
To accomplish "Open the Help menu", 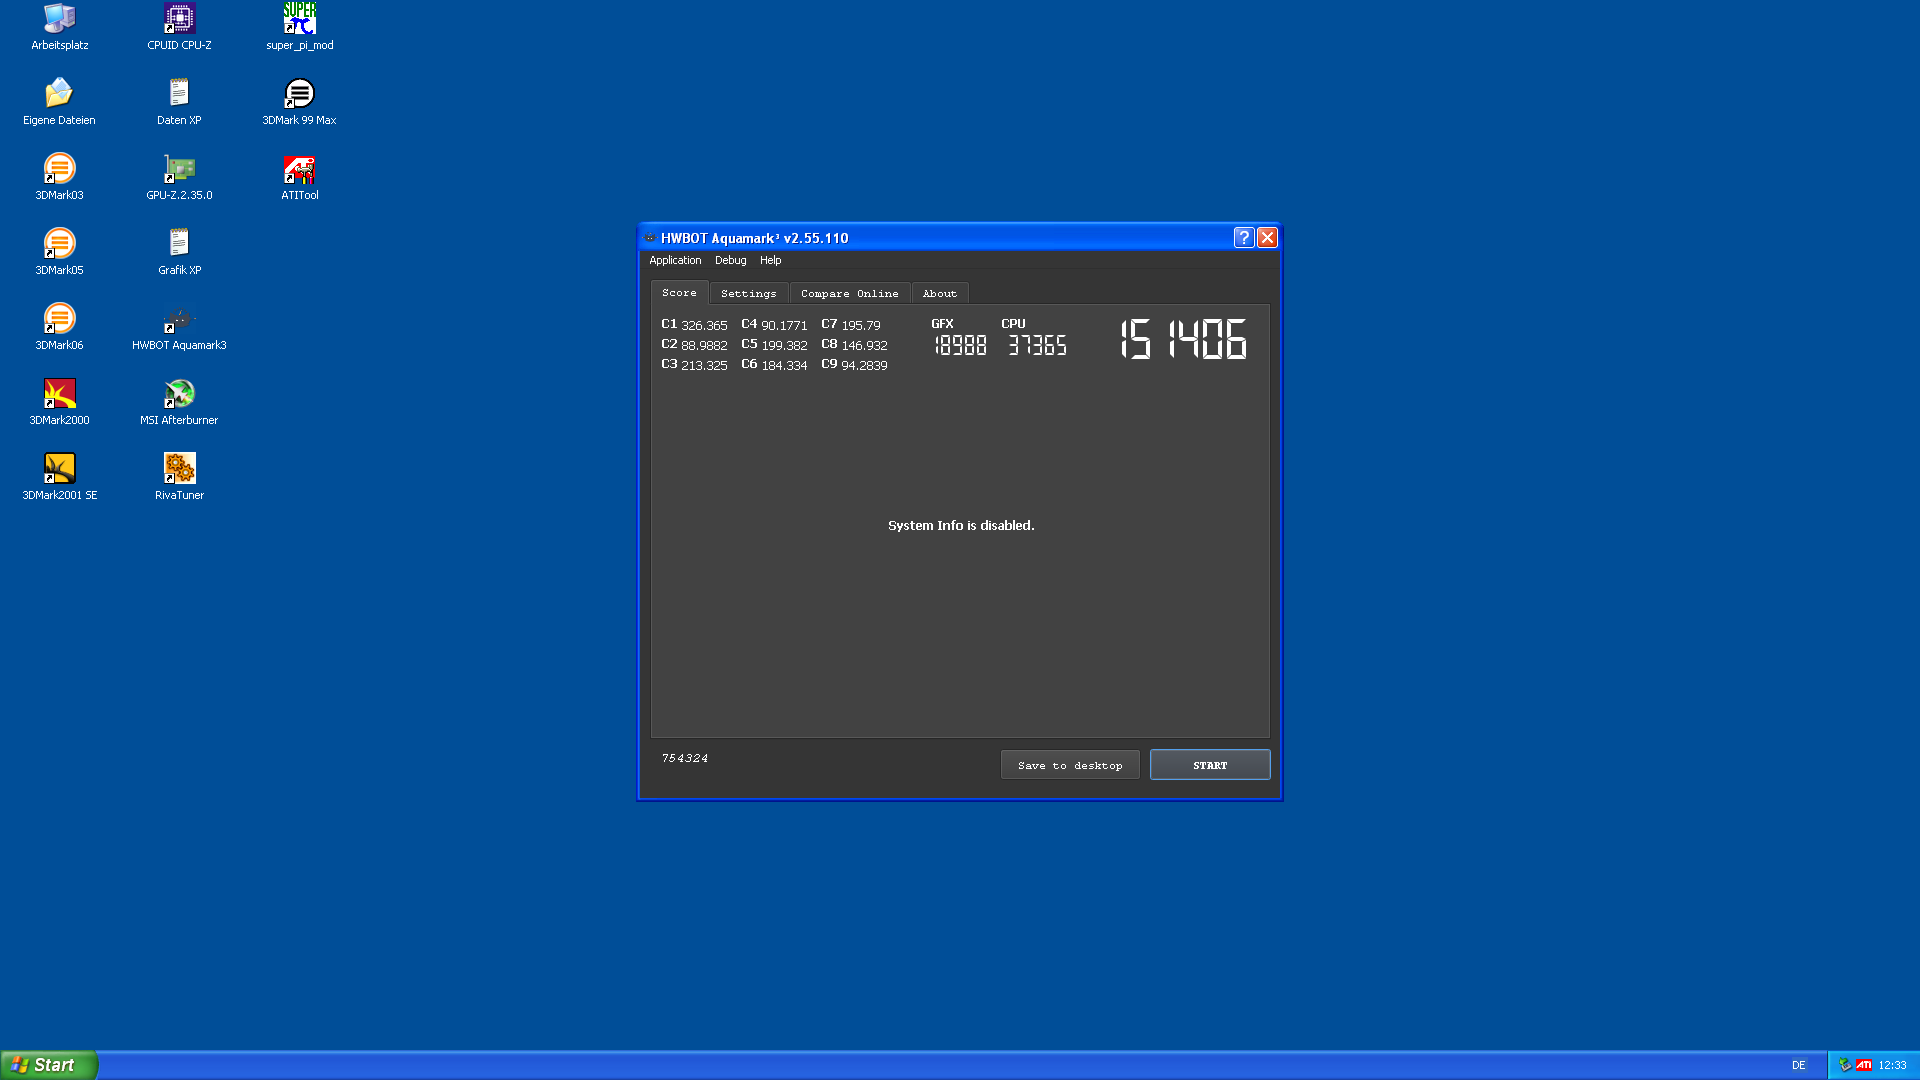I will pyautogui.click(x=770, y=260).
